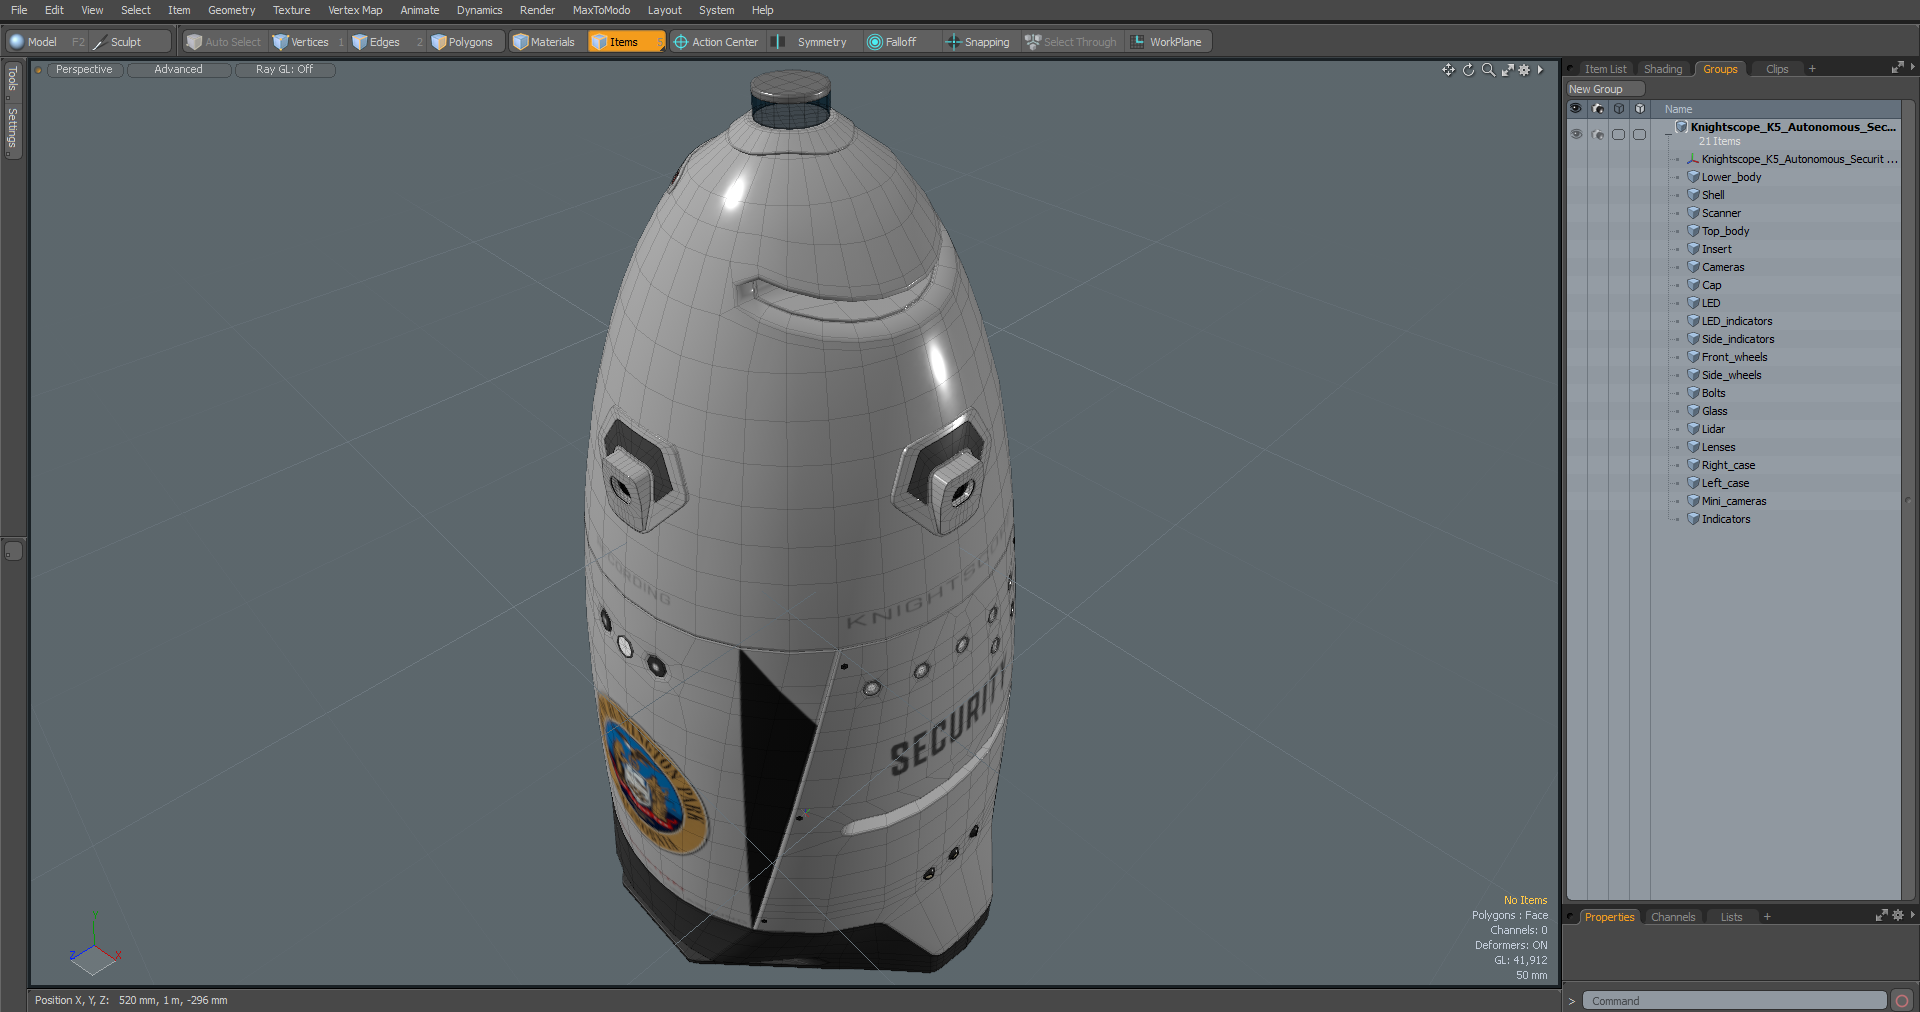
Task: Click the viewport pan icon
Action: coord(1448,70)
